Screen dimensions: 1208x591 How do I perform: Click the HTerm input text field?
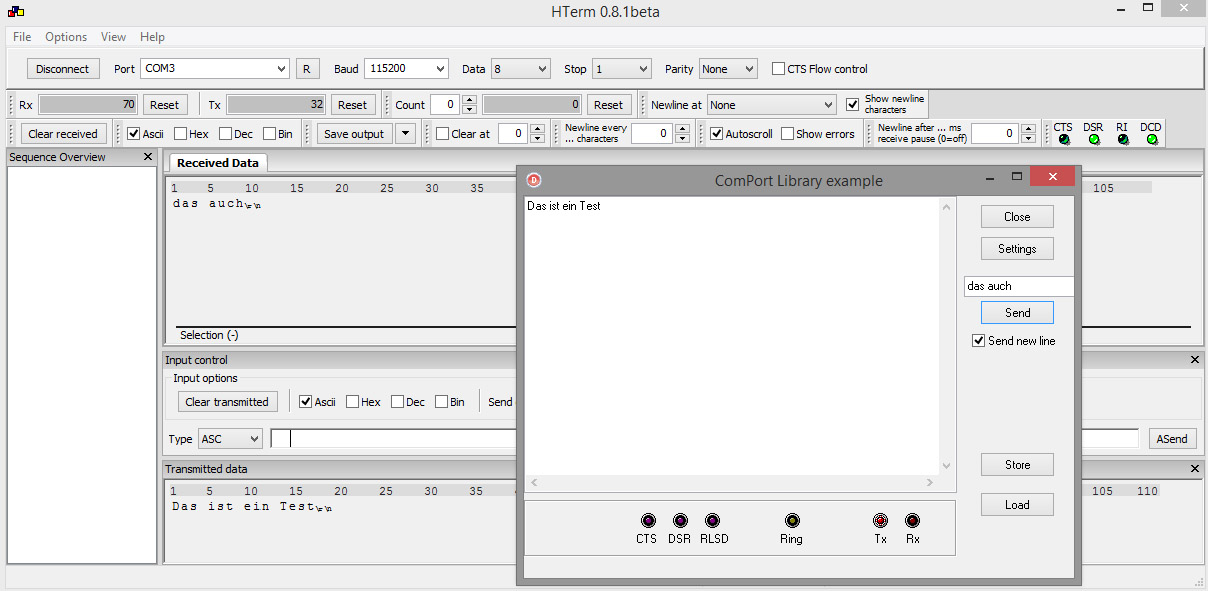703,439
